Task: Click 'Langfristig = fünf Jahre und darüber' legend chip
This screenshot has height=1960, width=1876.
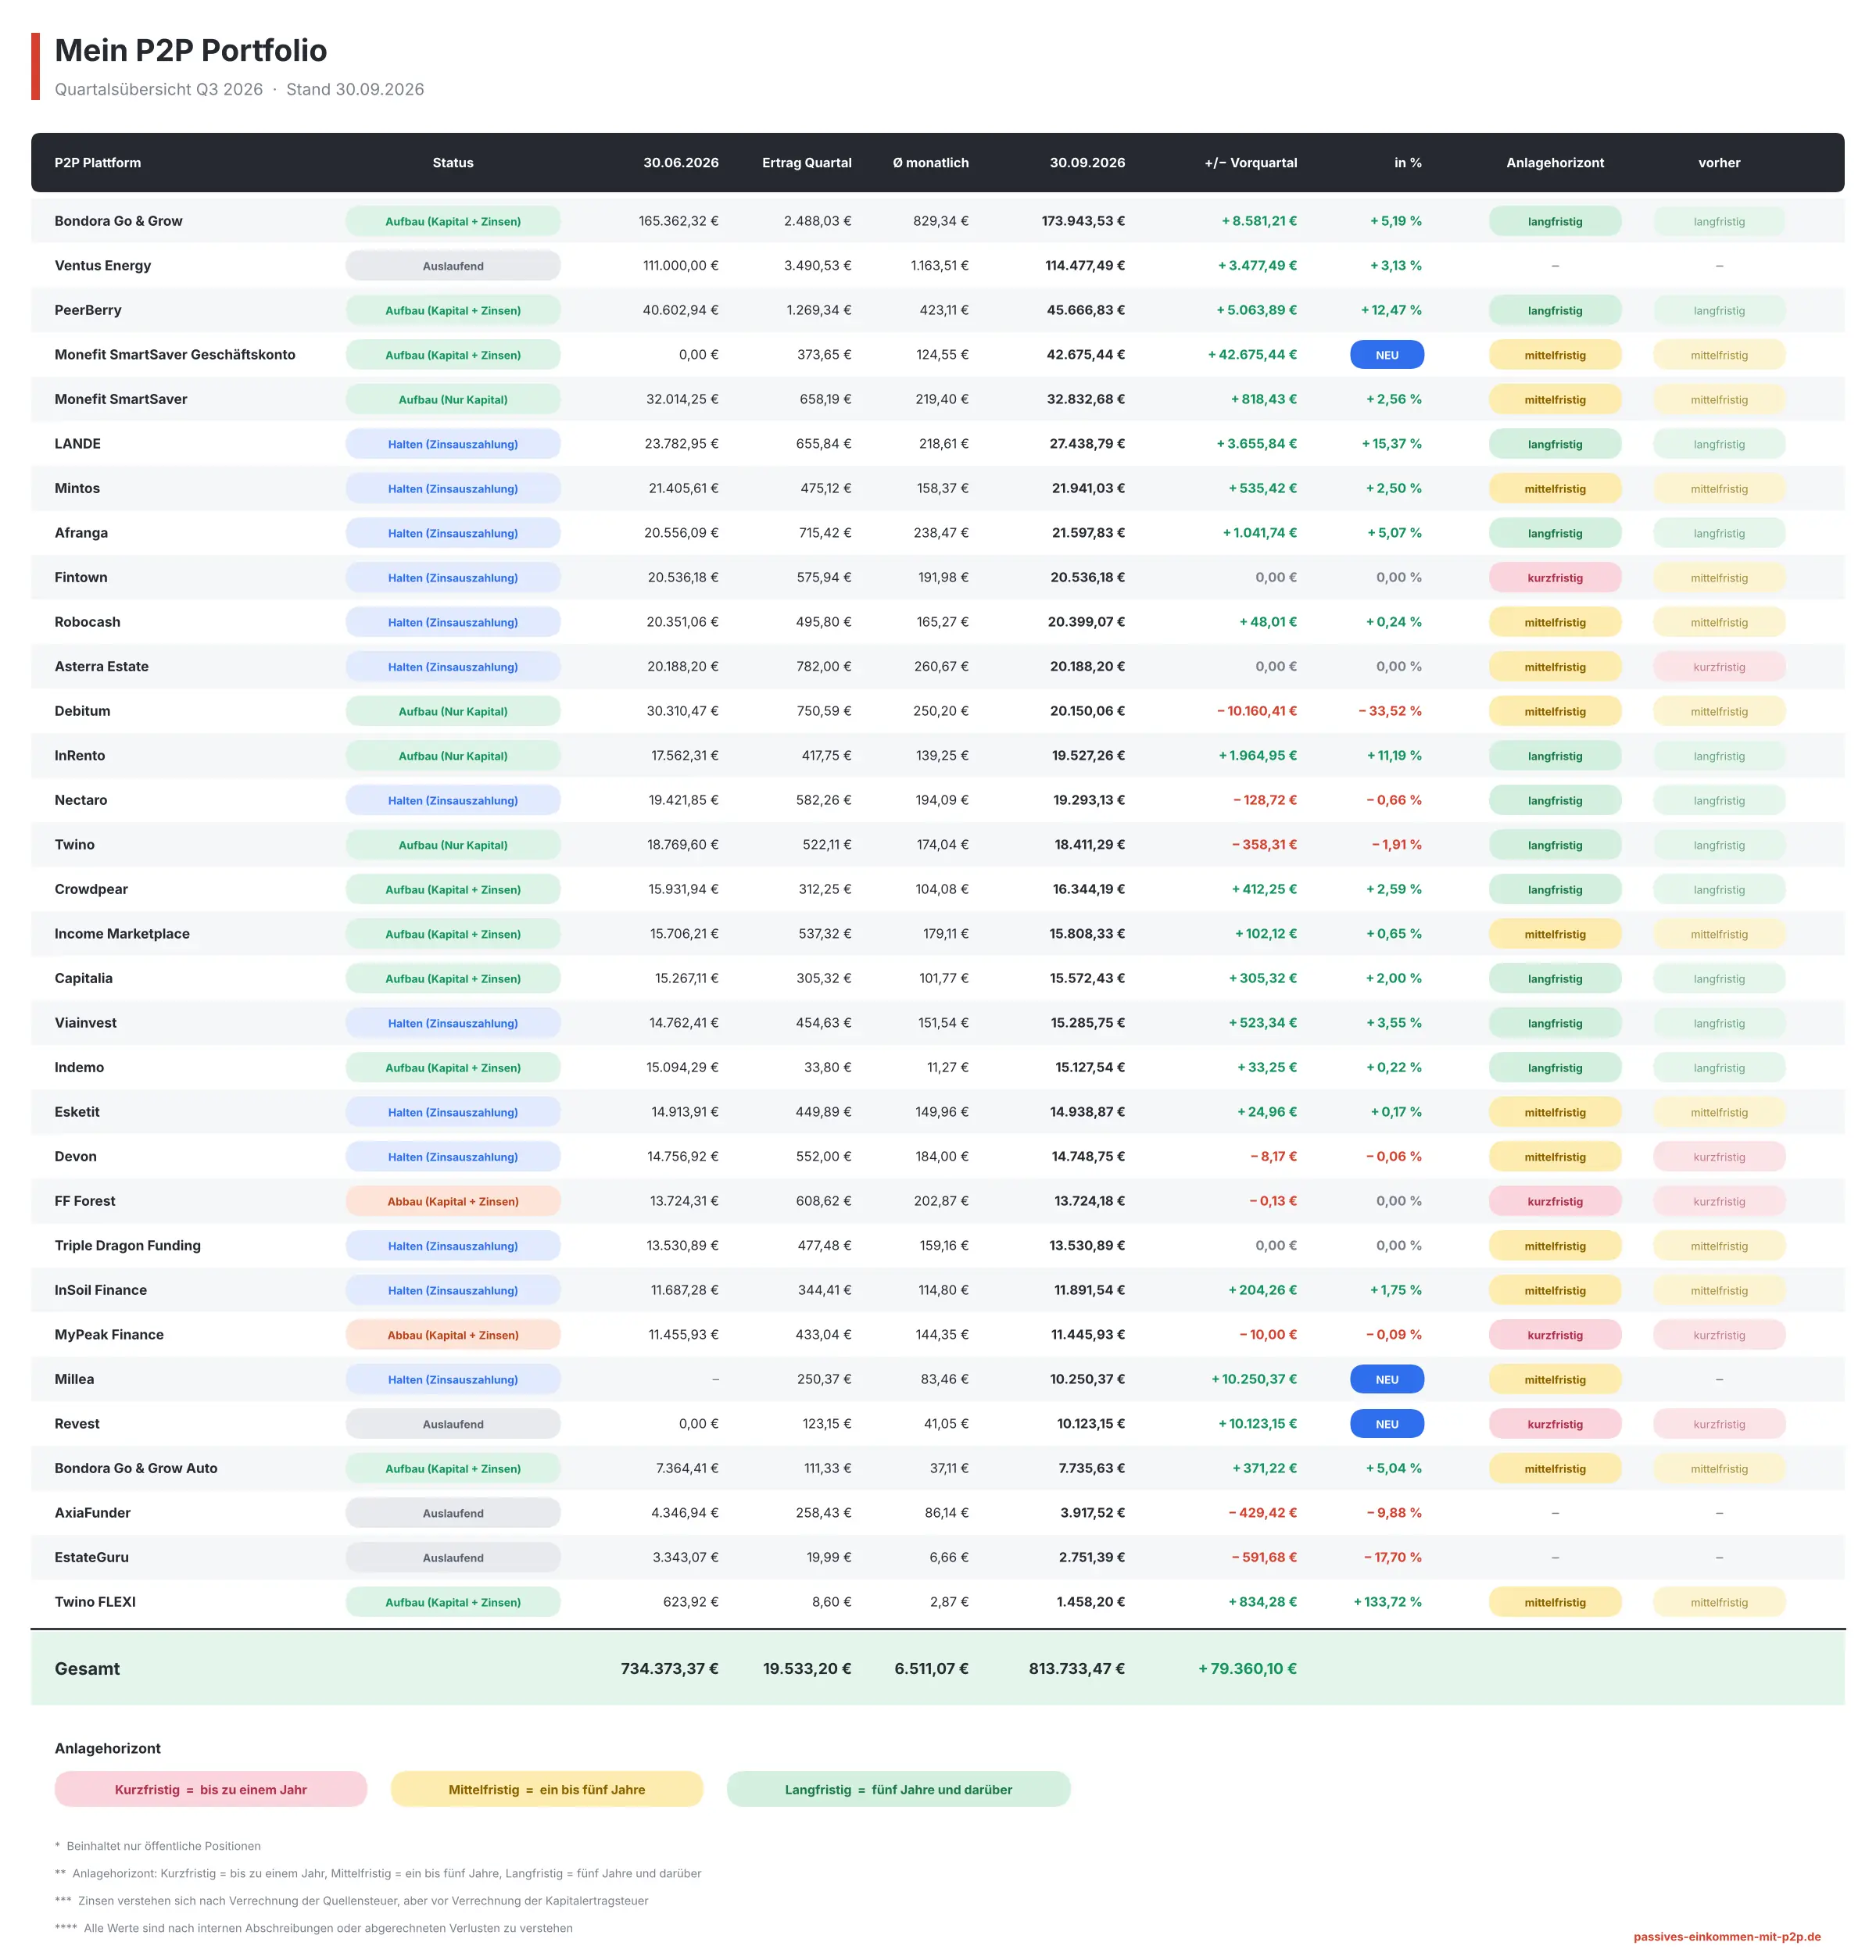Action: [x=898, y=1789]
